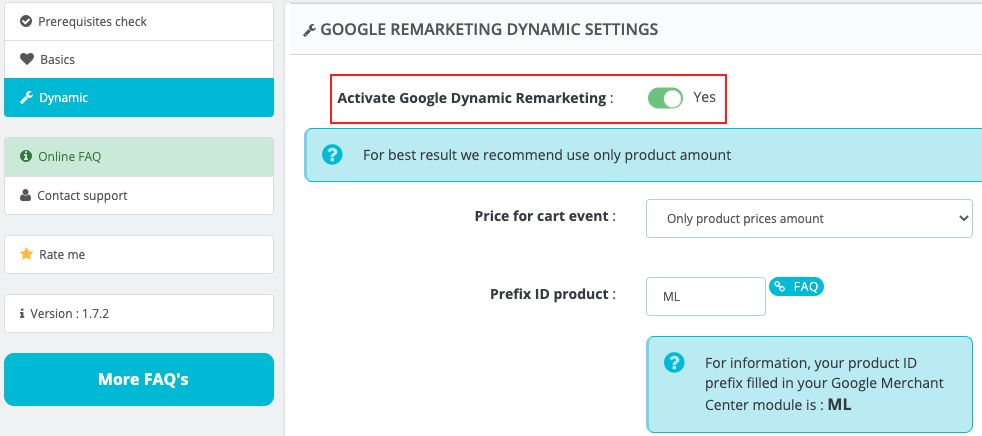Open the Price for cart event dropdown
Viewport: 982px width, 436px height.
(809, 219)
